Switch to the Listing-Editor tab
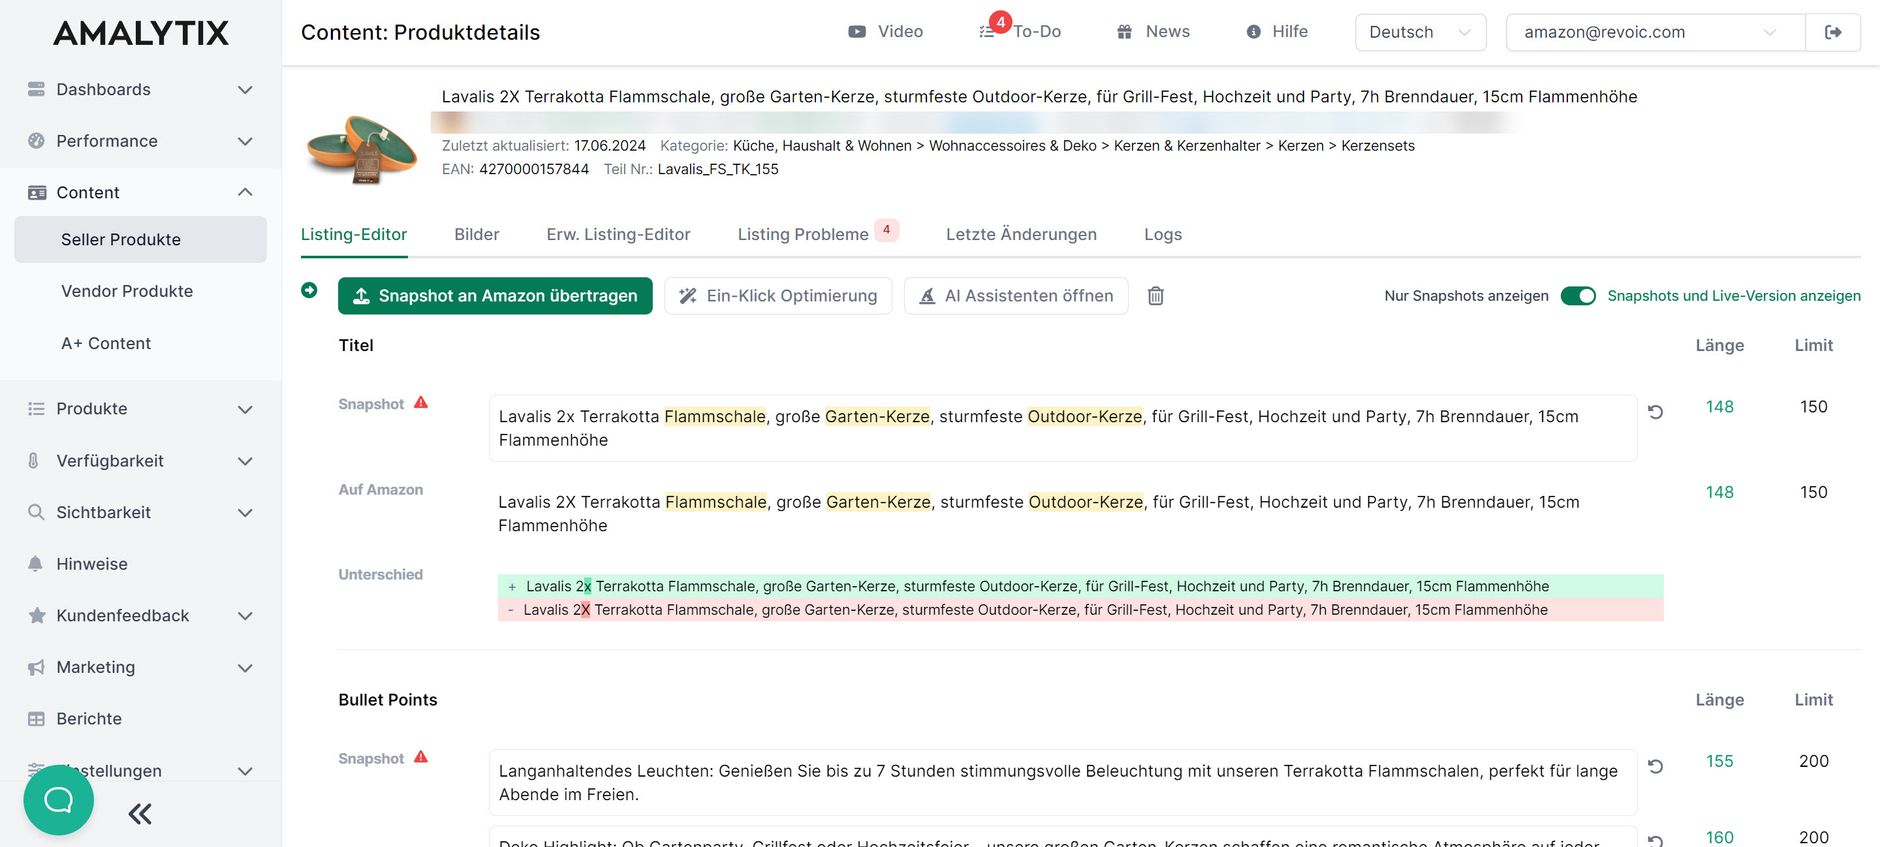The height and width of the screenshot is (847, 1880). pyautogui.click(x=354, y=234)
